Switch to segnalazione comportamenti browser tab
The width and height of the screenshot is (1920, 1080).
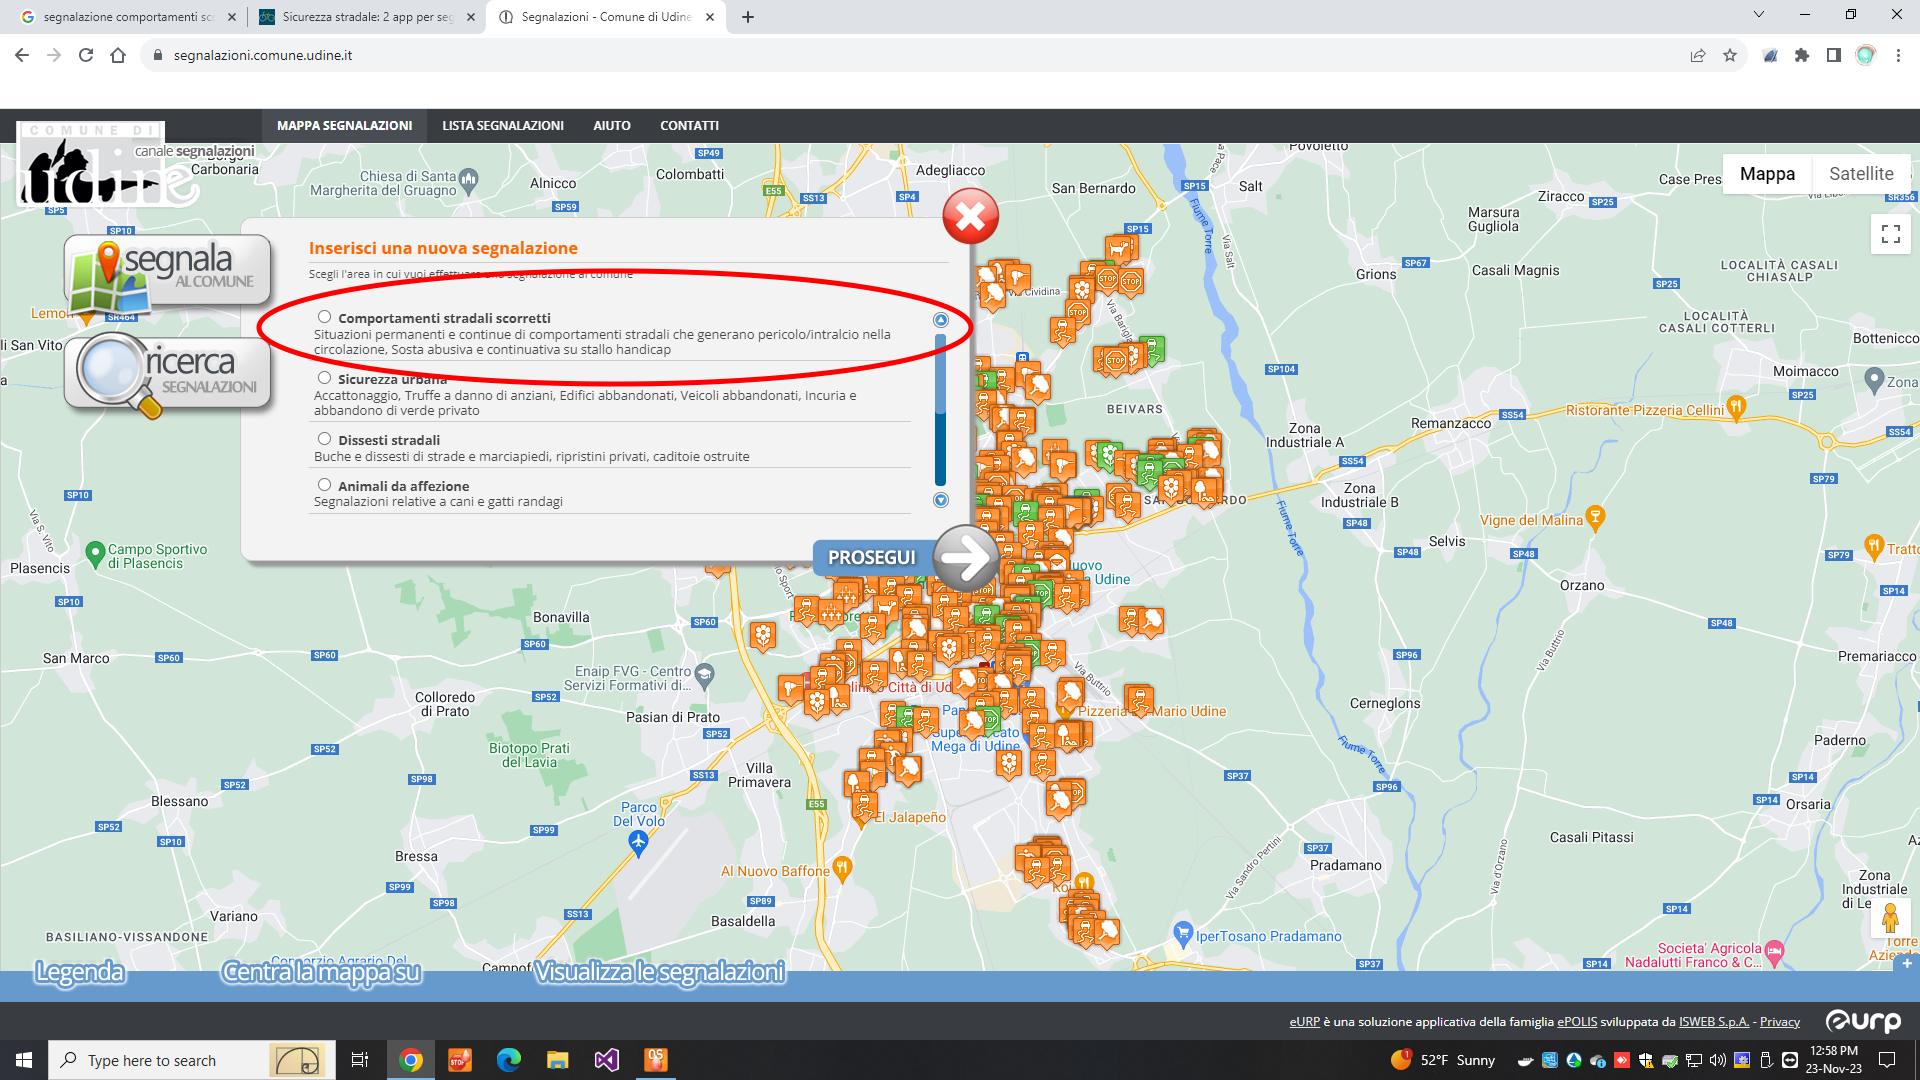click(x=128, y=17)
